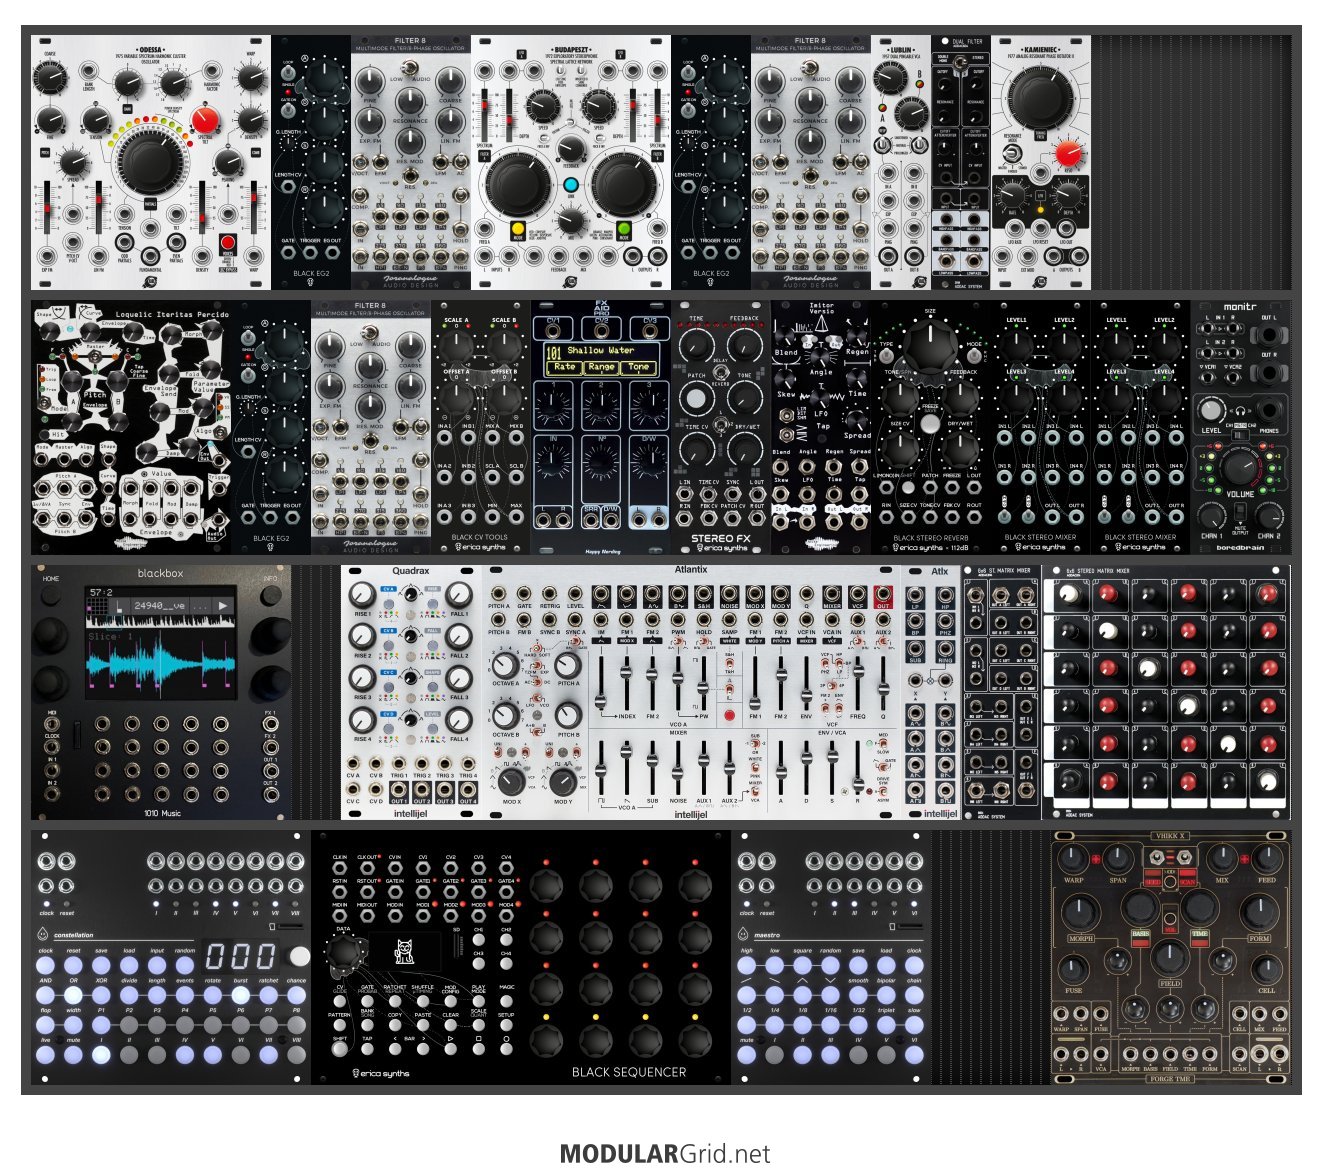Click the Feed knob on VHIKK X
The width and height of the screenshot is (1332, 1175).
pyautogui.click(x=1267, y=858)
